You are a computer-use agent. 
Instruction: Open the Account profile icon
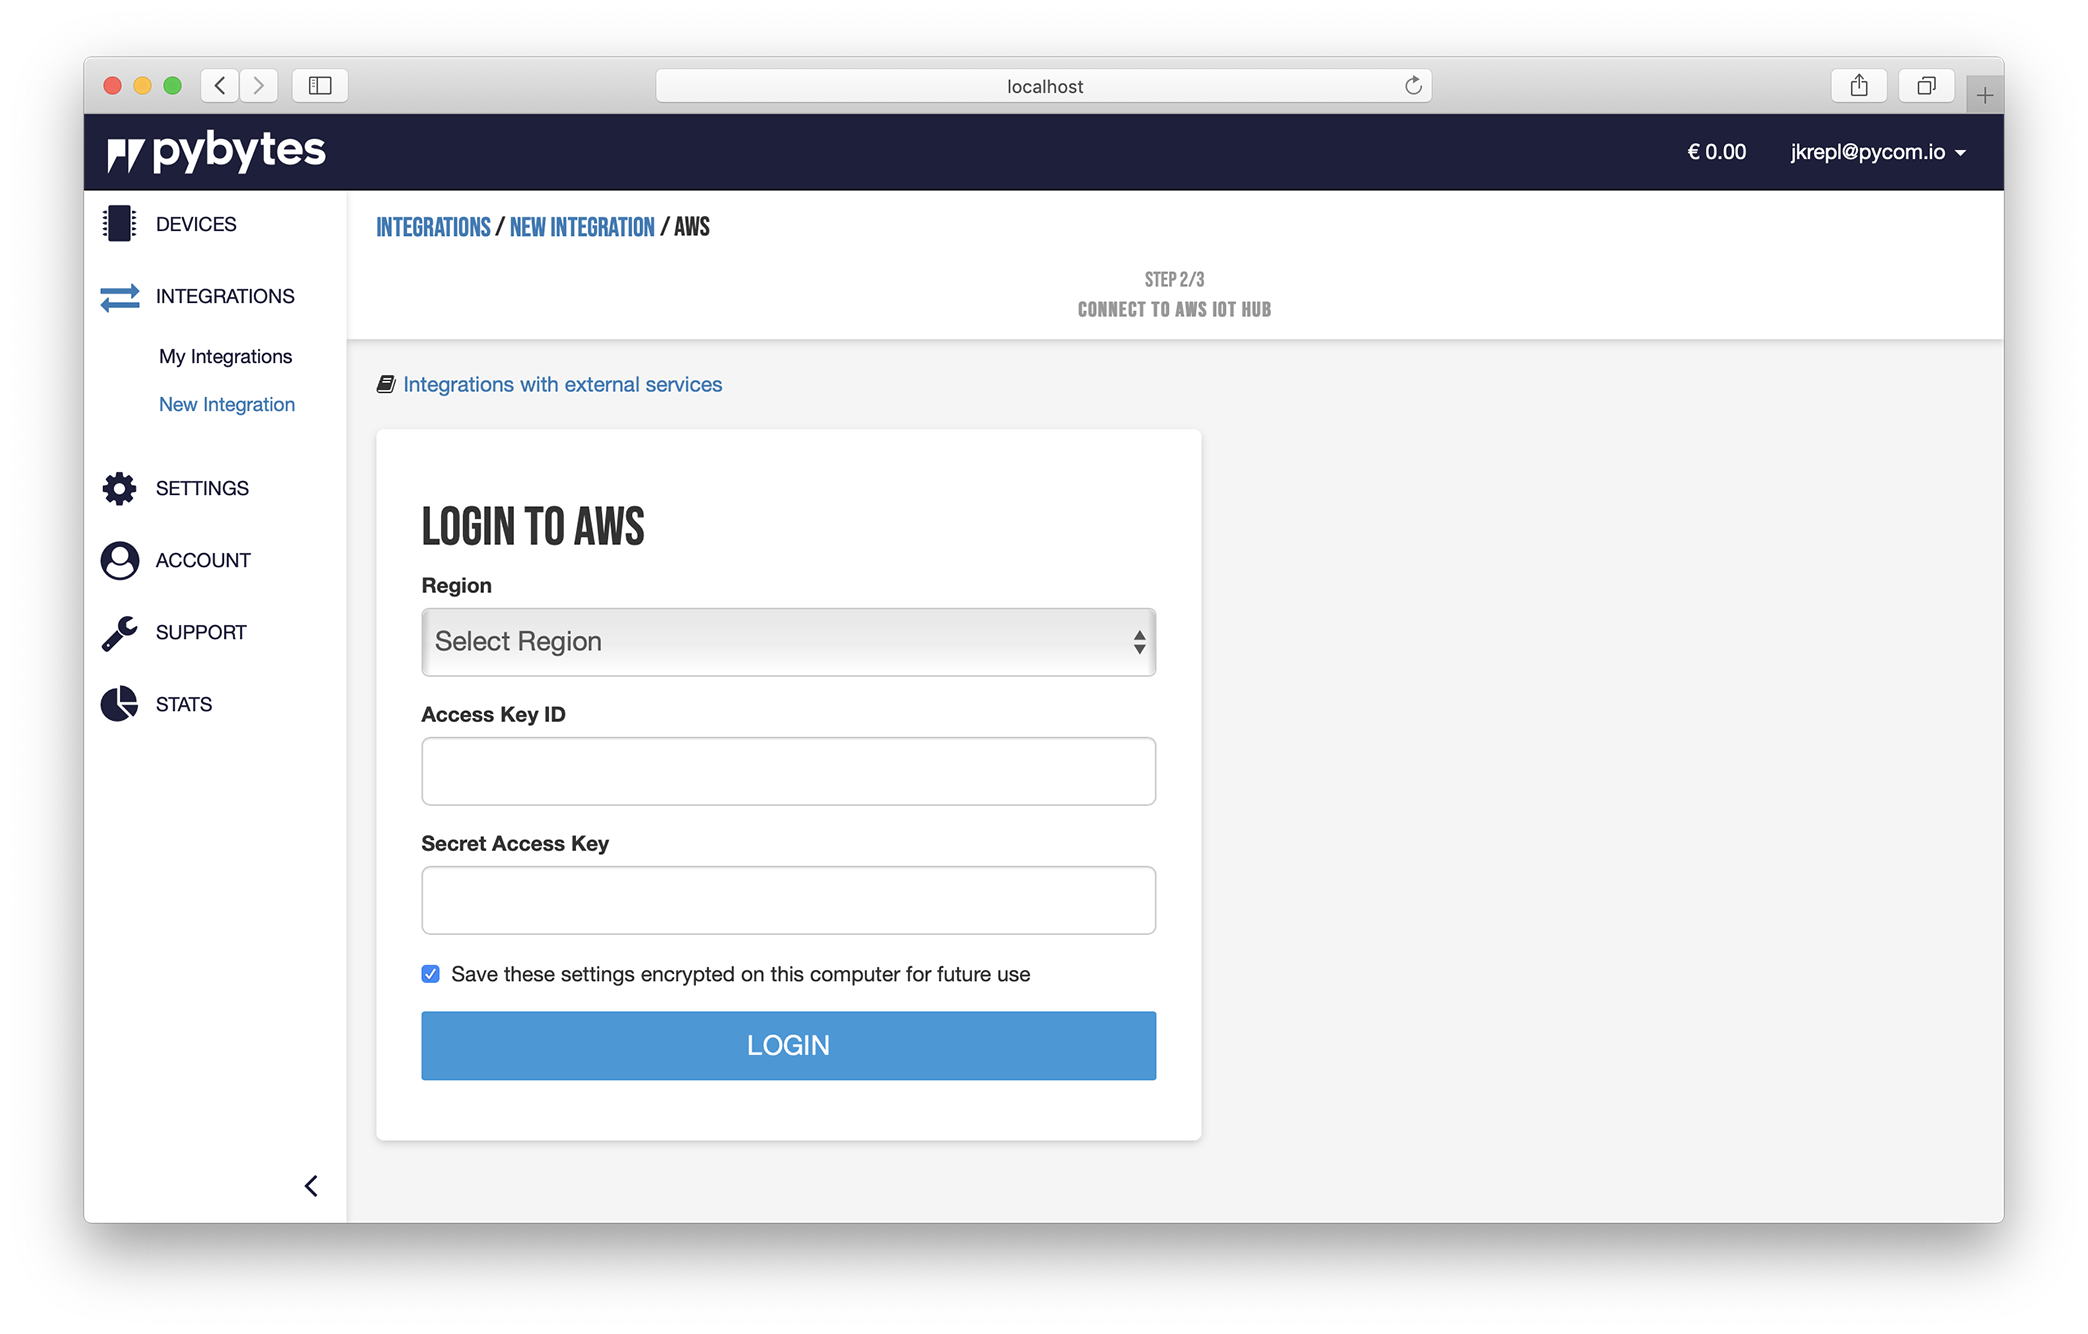[x=118, y=560]
